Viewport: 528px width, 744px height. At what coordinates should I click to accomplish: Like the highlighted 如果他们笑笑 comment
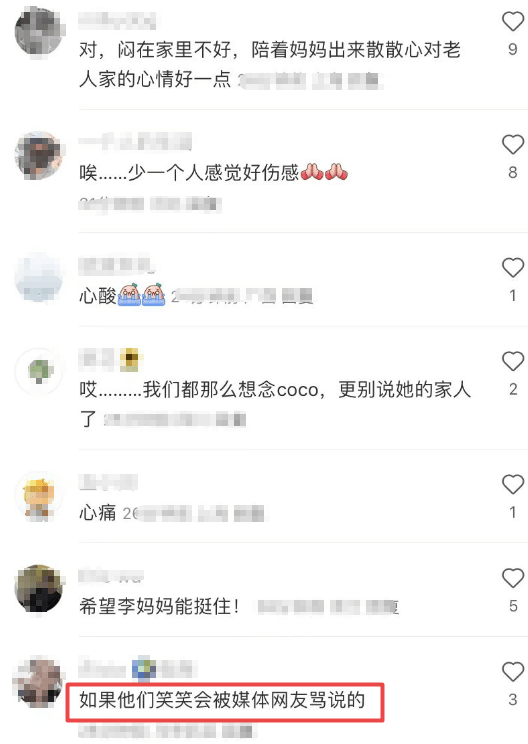[x=512, y=672]
